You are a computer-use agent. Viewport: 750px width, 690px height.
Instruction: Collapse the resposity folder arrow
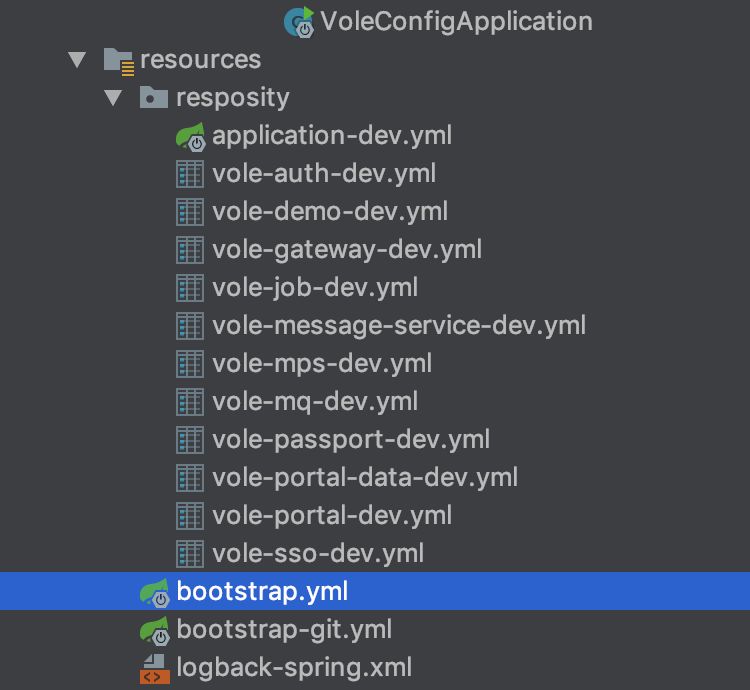coord(113,98)
